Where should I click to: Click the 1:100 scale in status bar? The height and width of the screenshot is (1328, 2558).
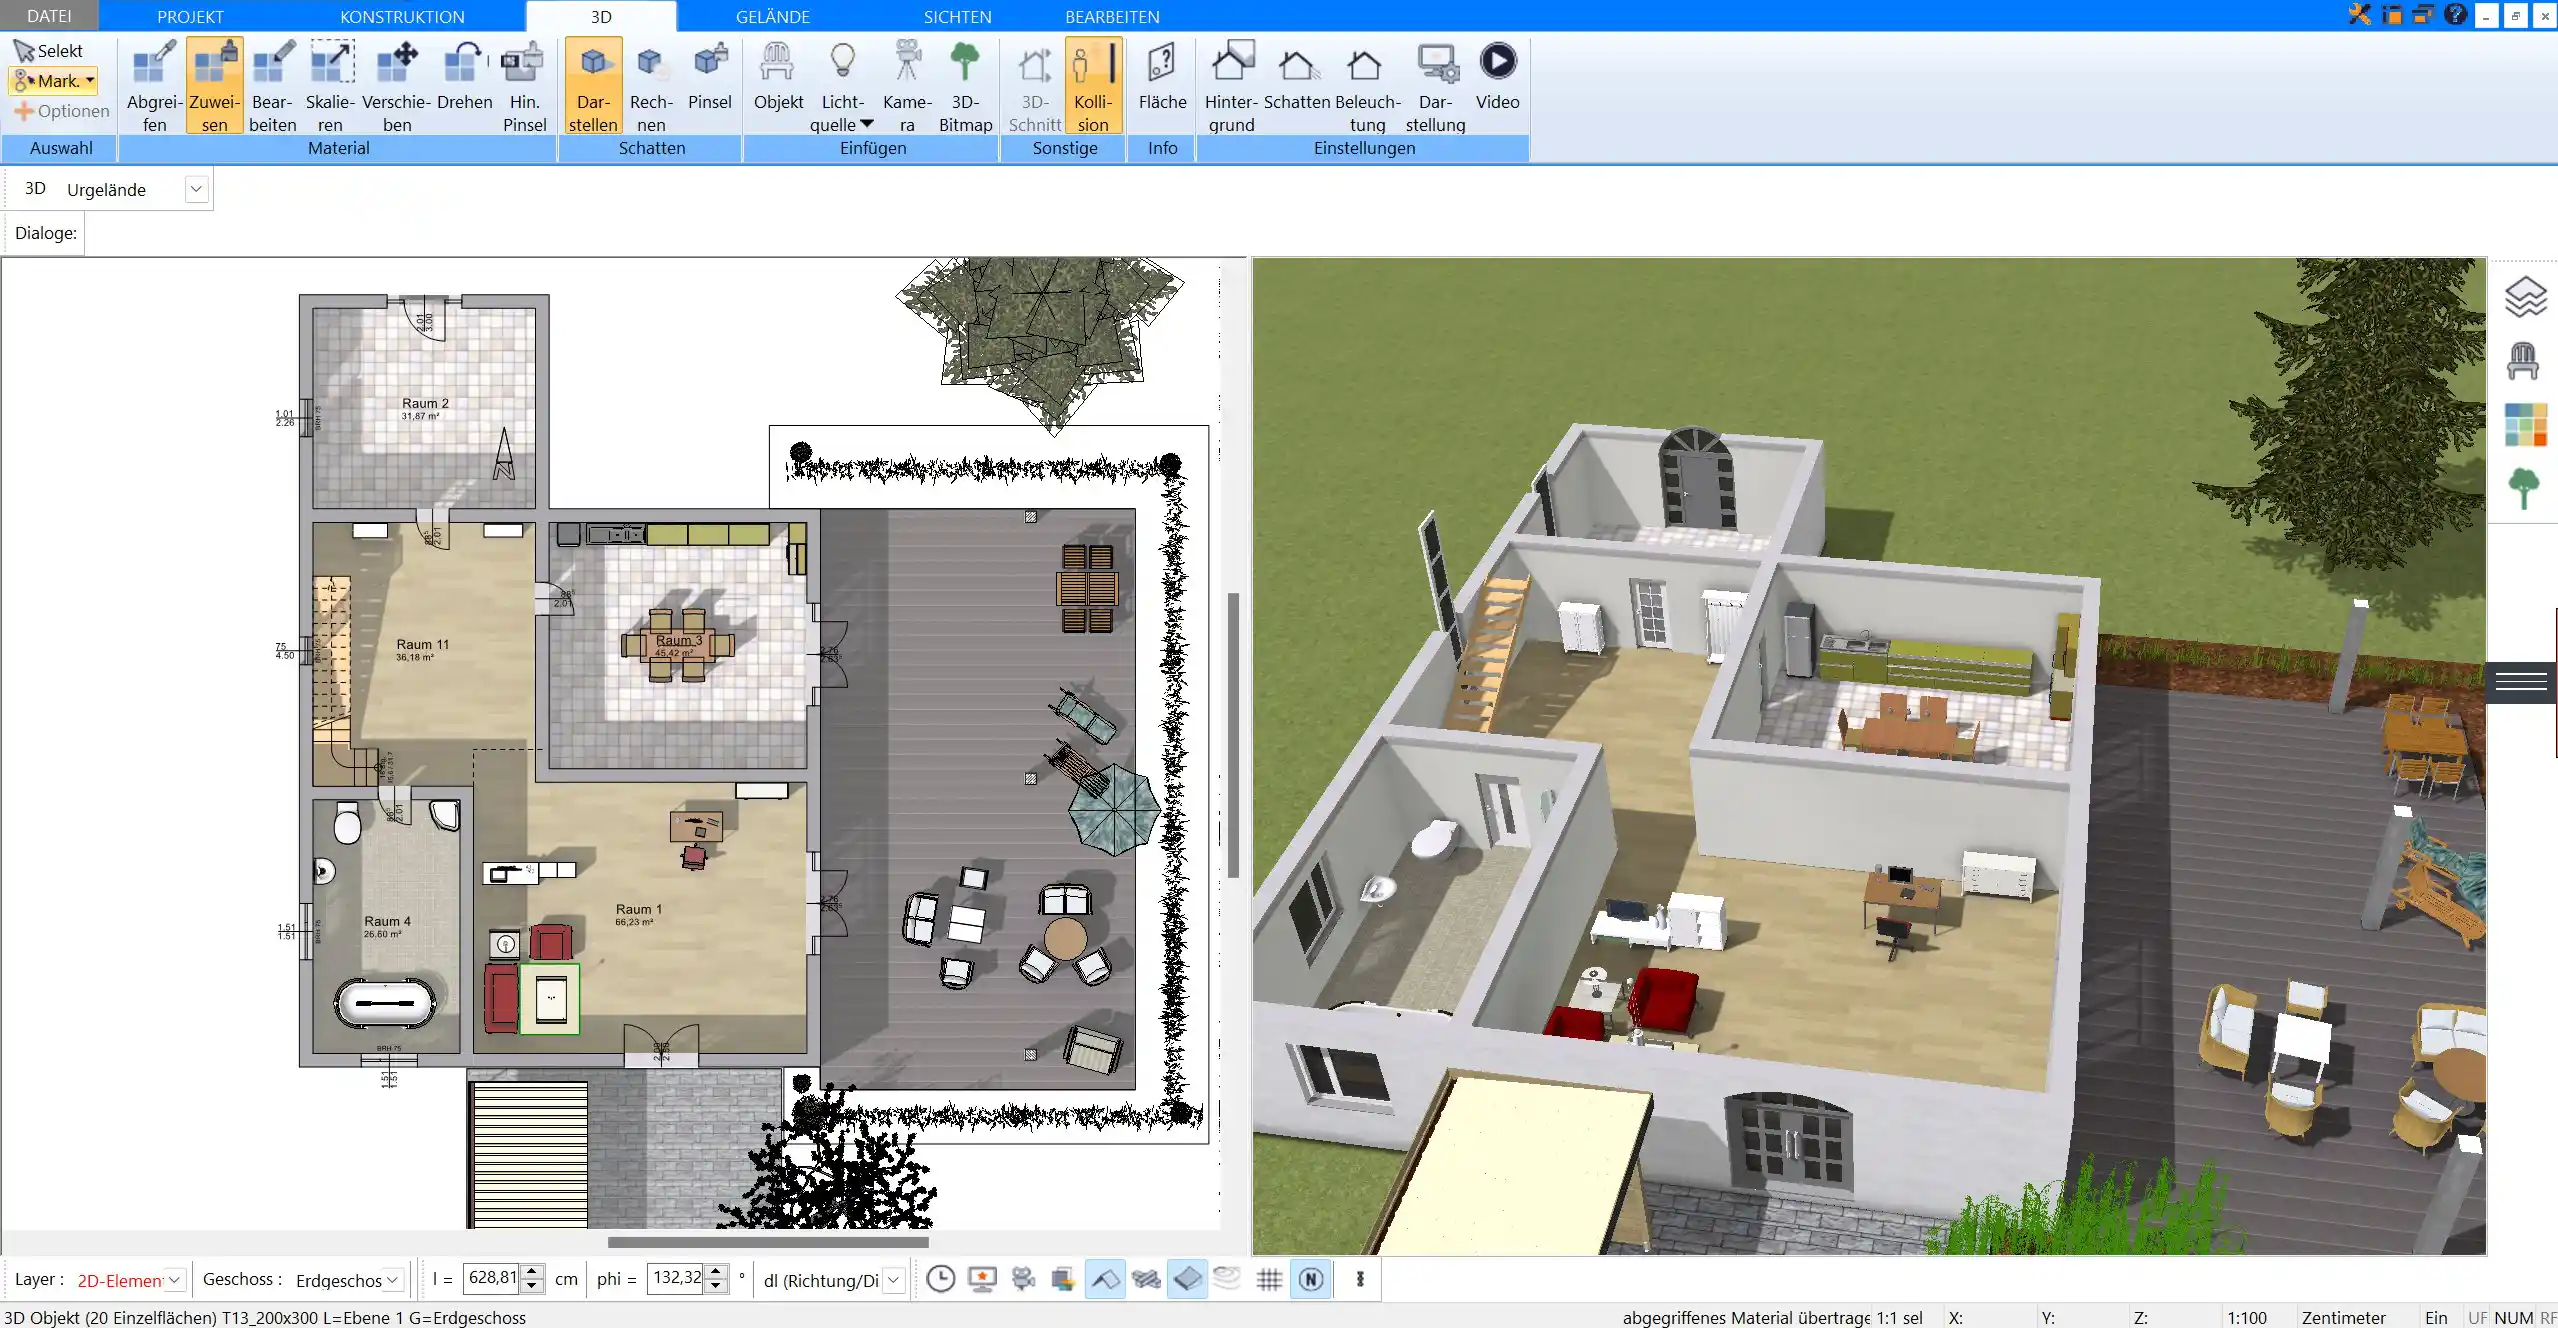tap(2246, 1318)
